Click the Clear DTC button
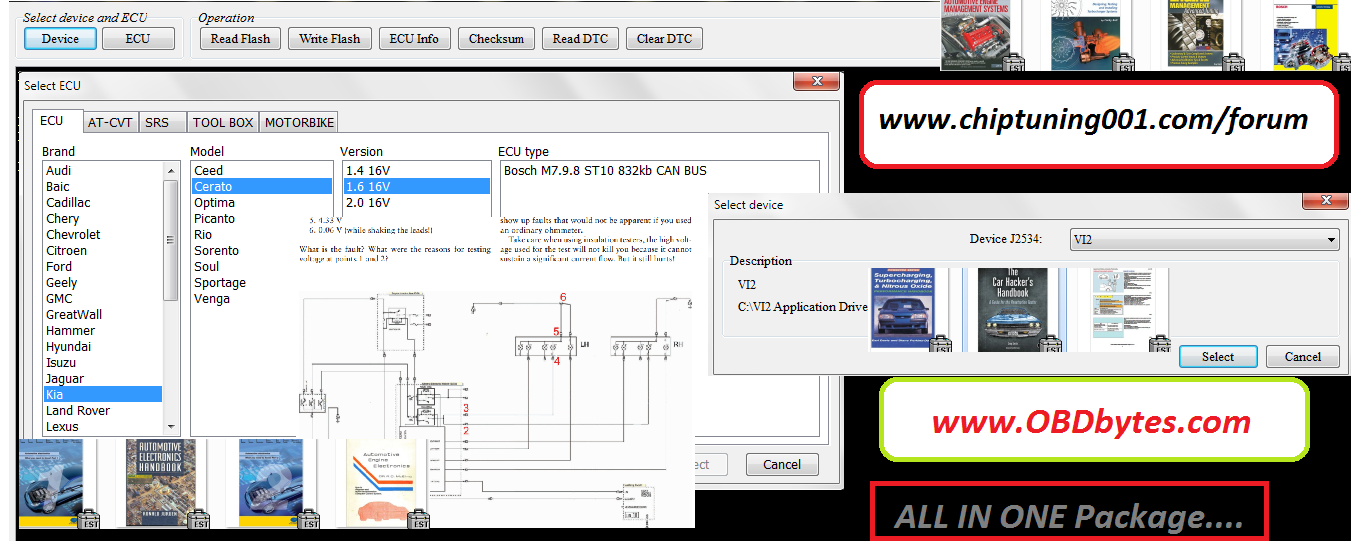This screenshot has width=1351, height=541. pos(664,39)
